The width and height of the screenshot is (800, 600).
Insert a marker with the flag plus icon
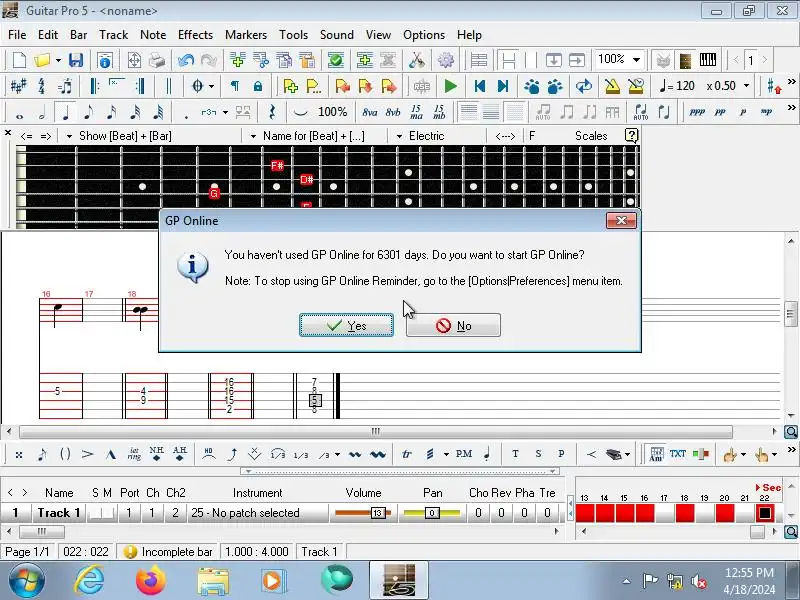291,86
